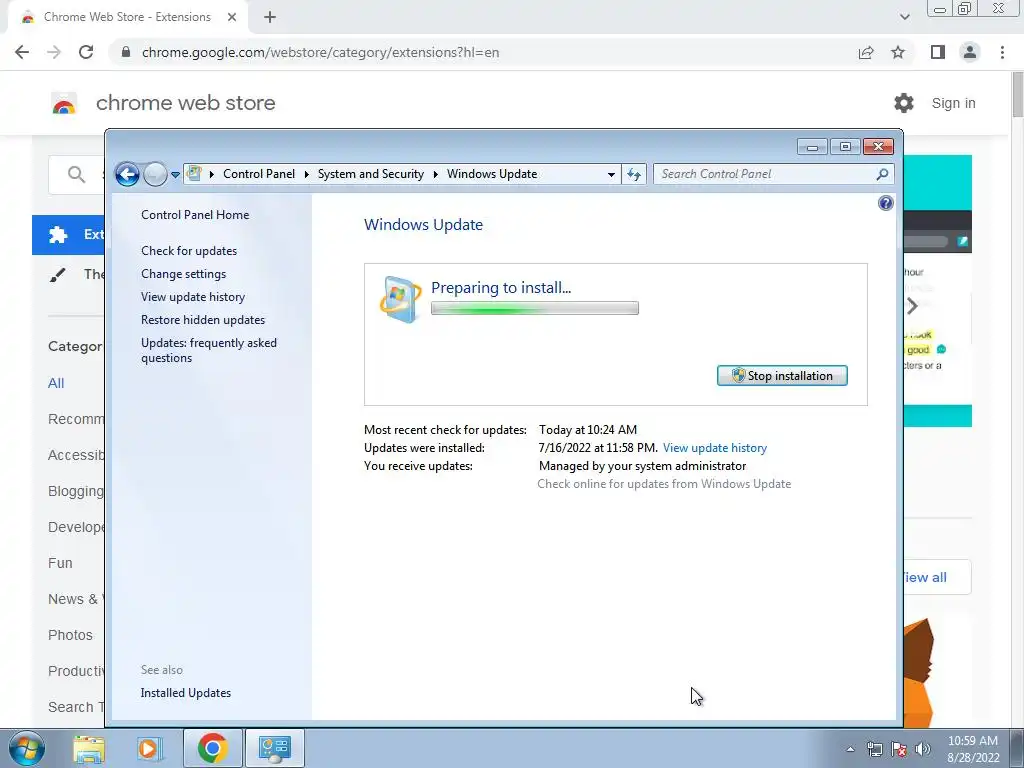The width and height of the screenshot is (1024, 768).
Task: Open Change settings link
Action: 184,274
